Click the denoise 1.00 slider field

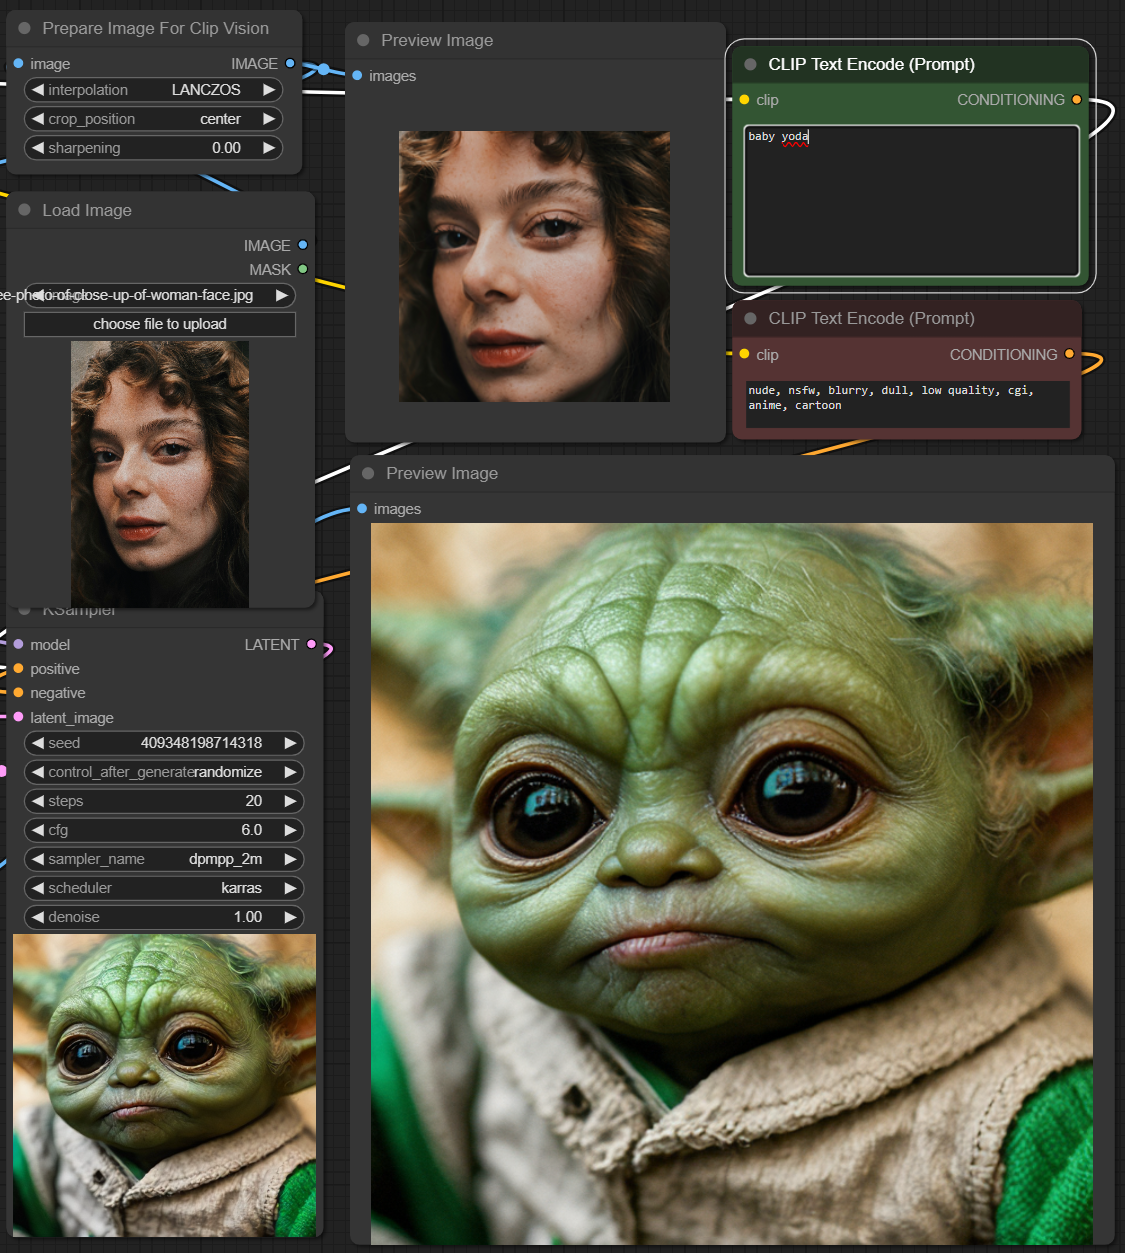tap(163, 917)
